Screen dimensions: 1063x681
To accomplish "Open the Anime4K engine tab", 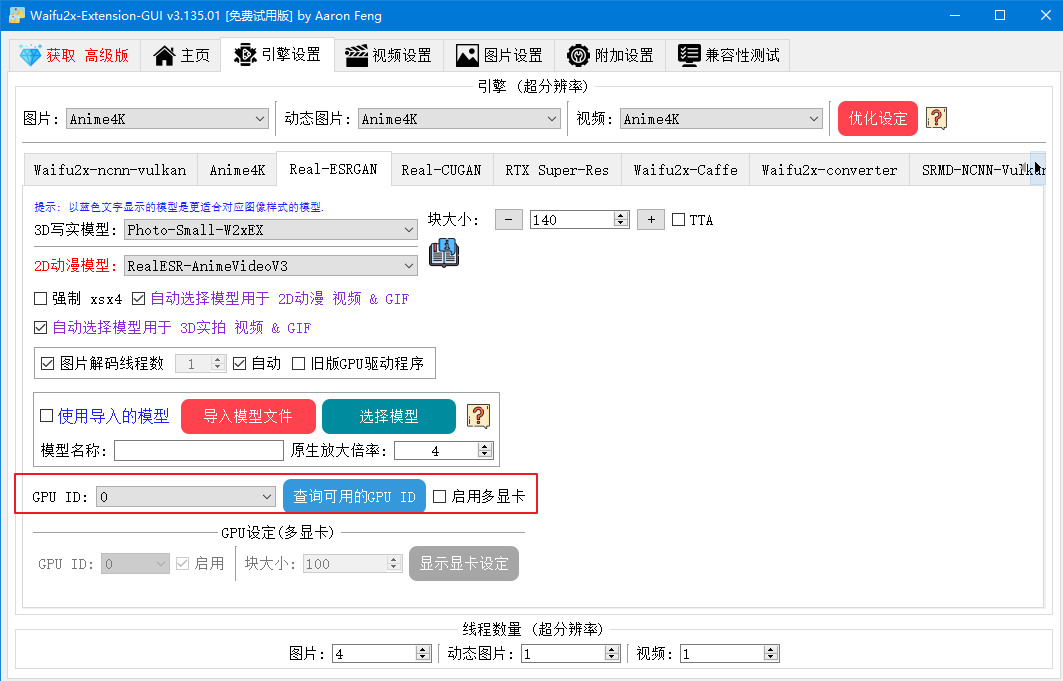I will [x=237, y=170].
